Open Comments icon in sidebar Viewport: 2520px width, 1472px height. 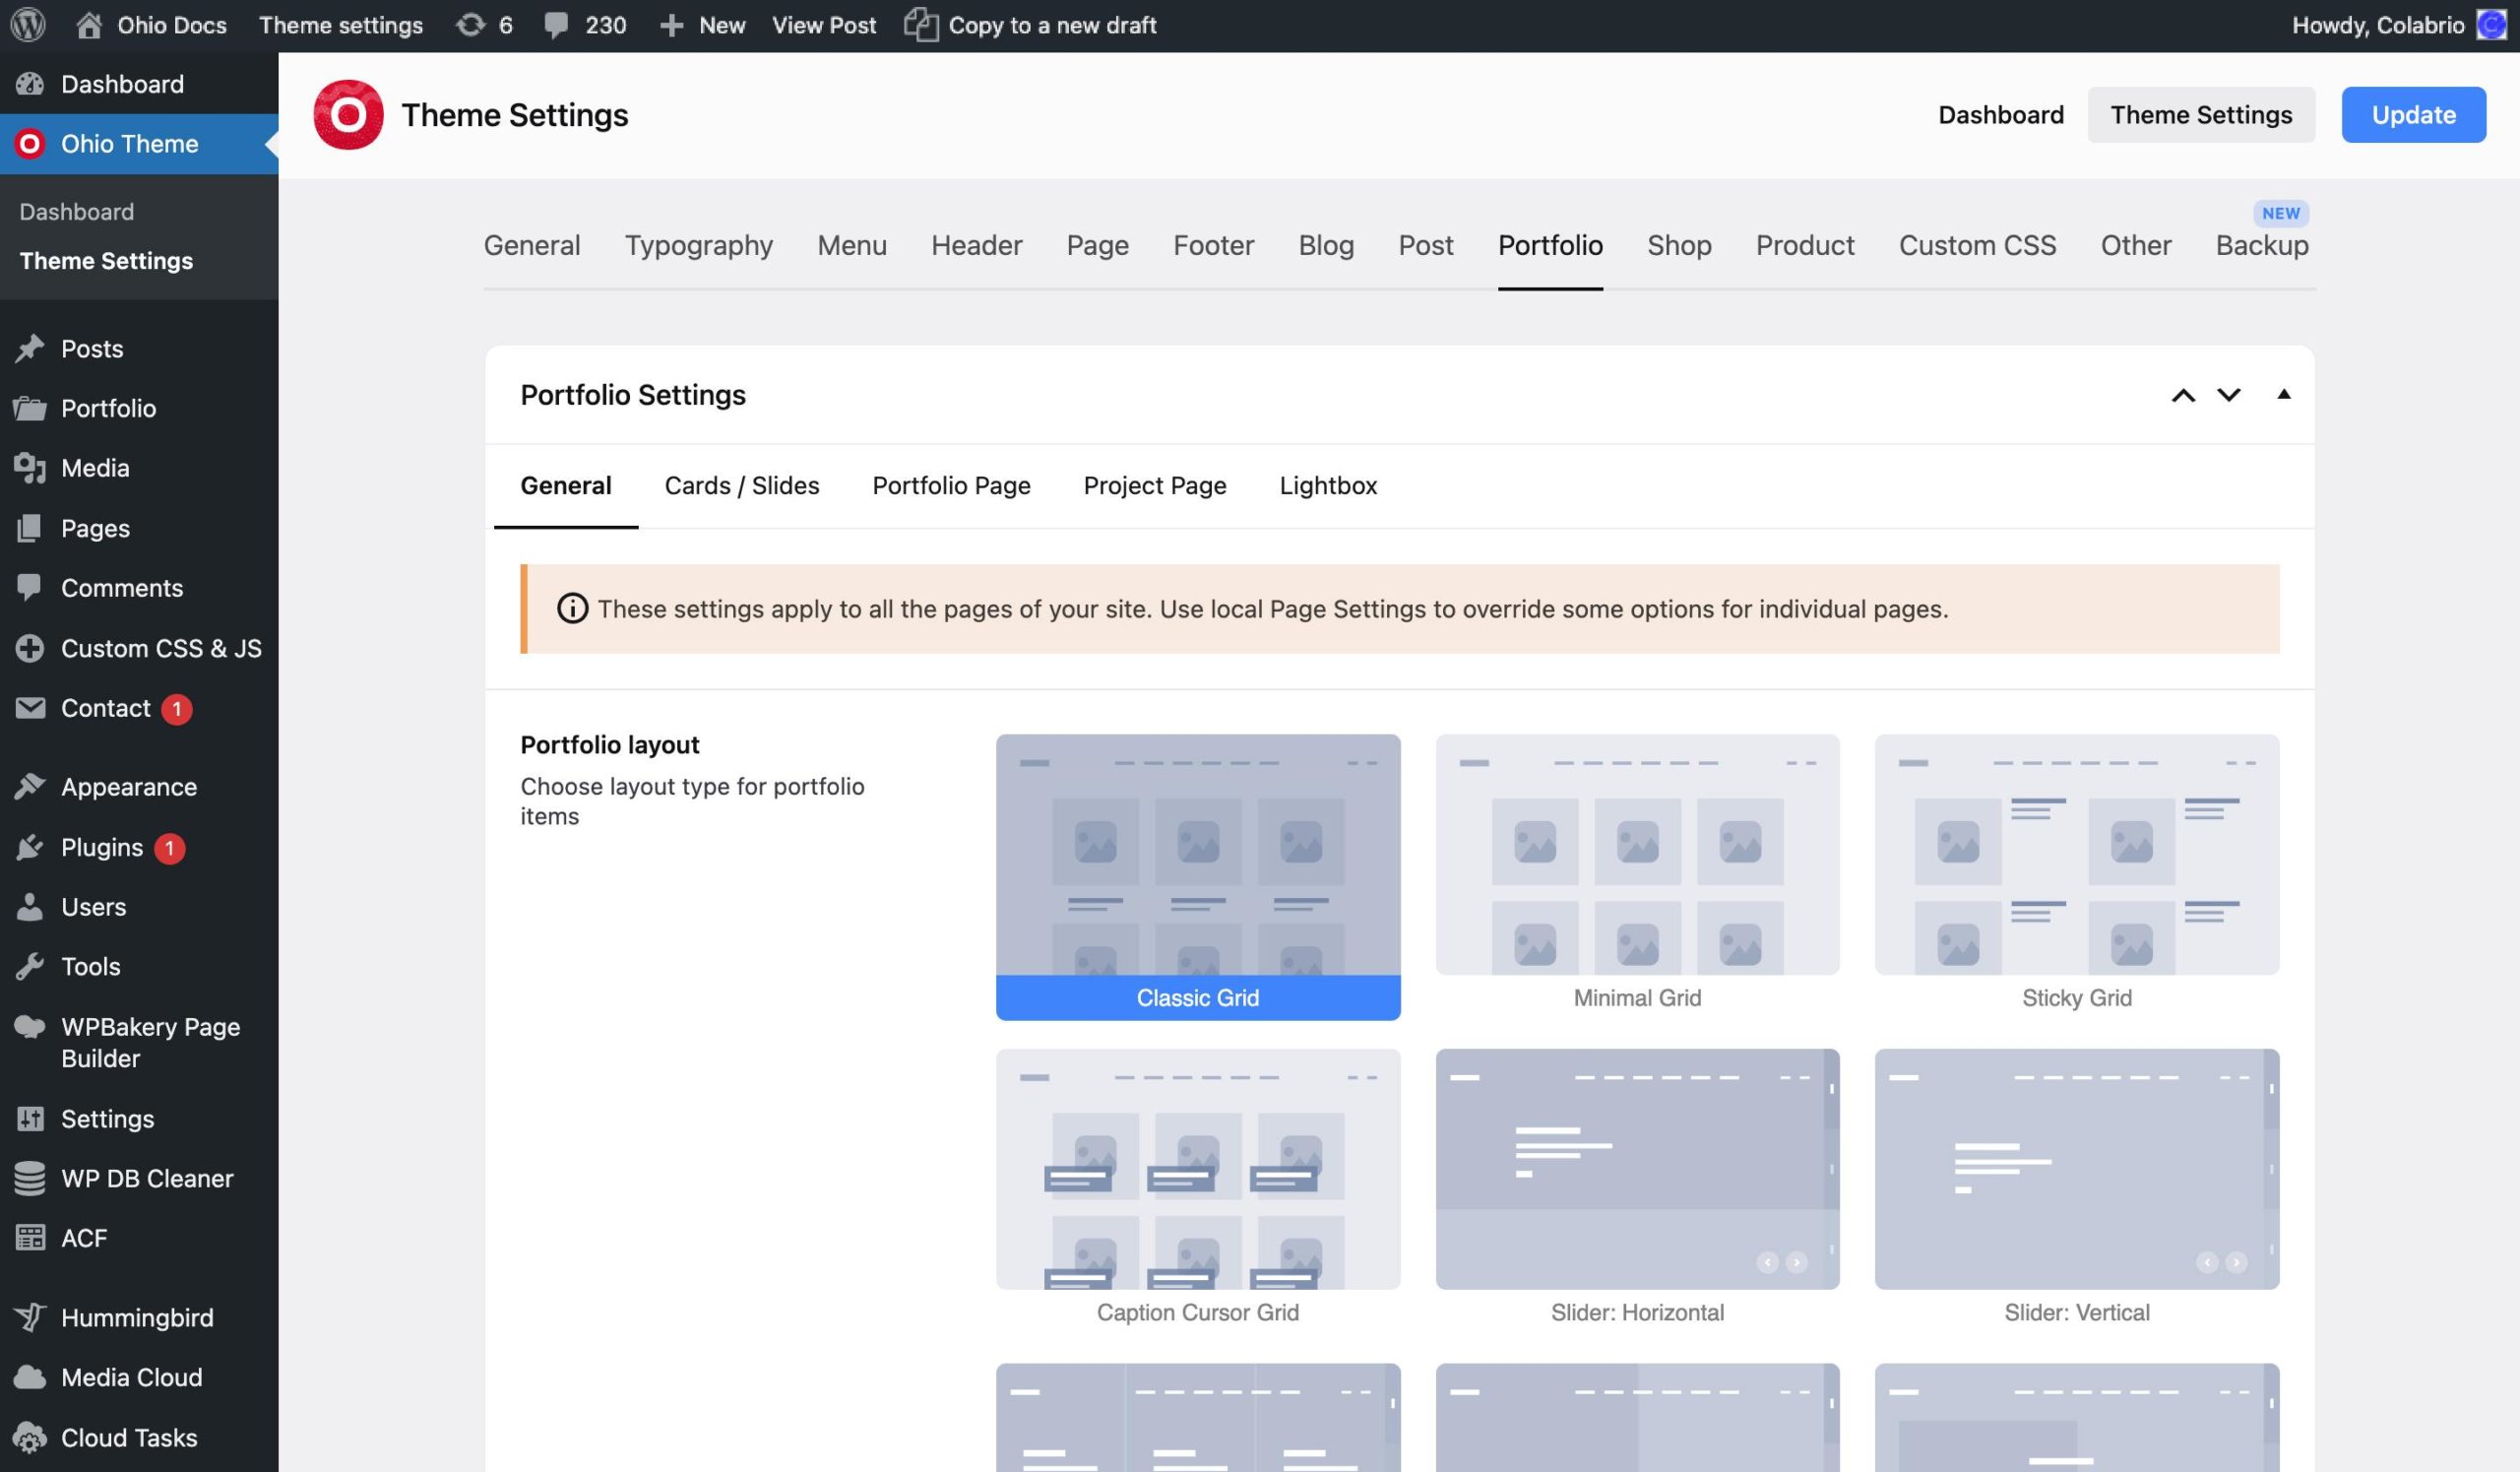(x=30, y=588)
